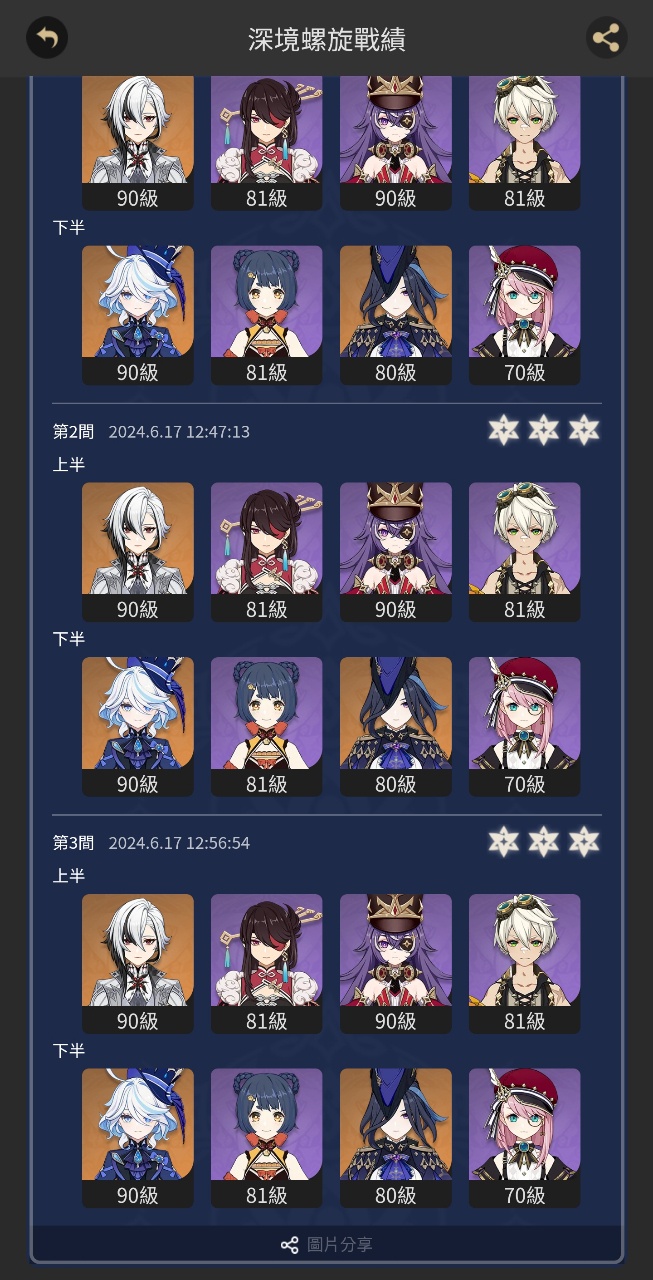
Task: Click the middle star of 第3間
Action: pos(543,842)
